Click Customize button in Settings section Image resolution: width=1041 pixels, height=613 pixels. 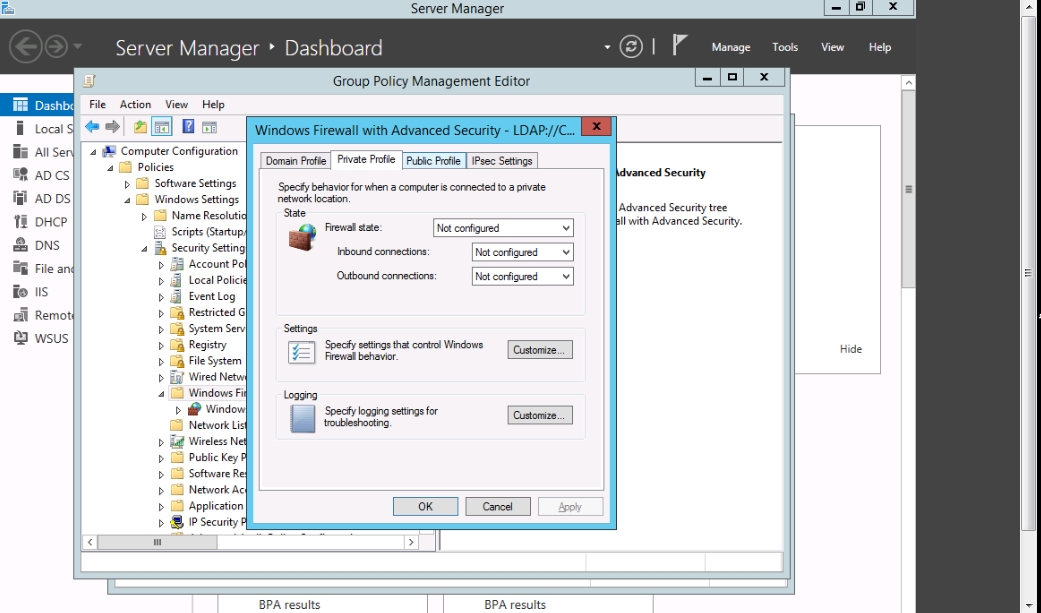click(540, 350)
